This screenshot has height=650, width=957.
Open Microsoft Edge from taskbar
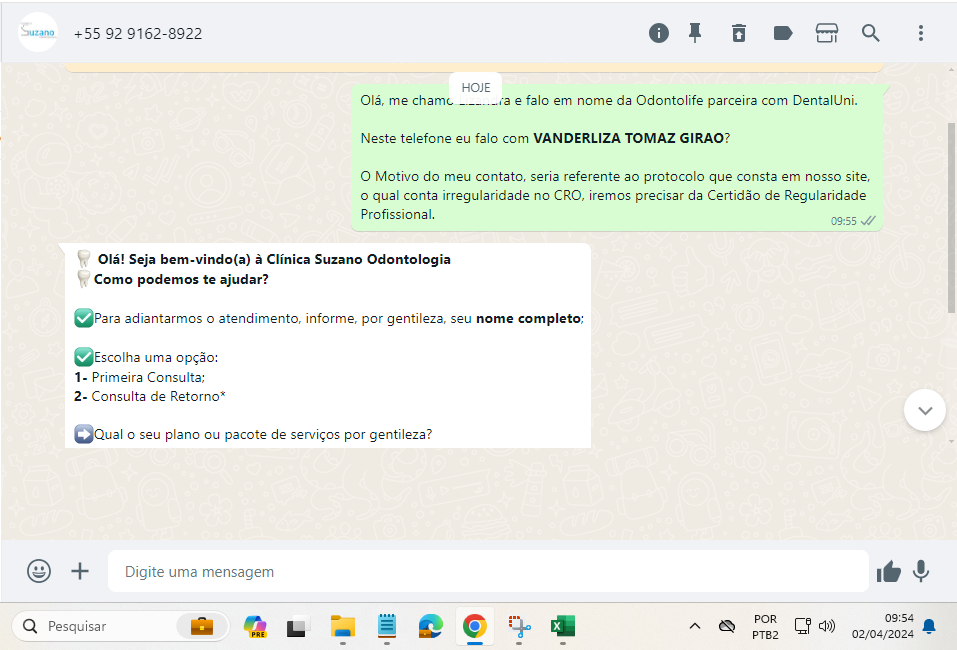430,626
